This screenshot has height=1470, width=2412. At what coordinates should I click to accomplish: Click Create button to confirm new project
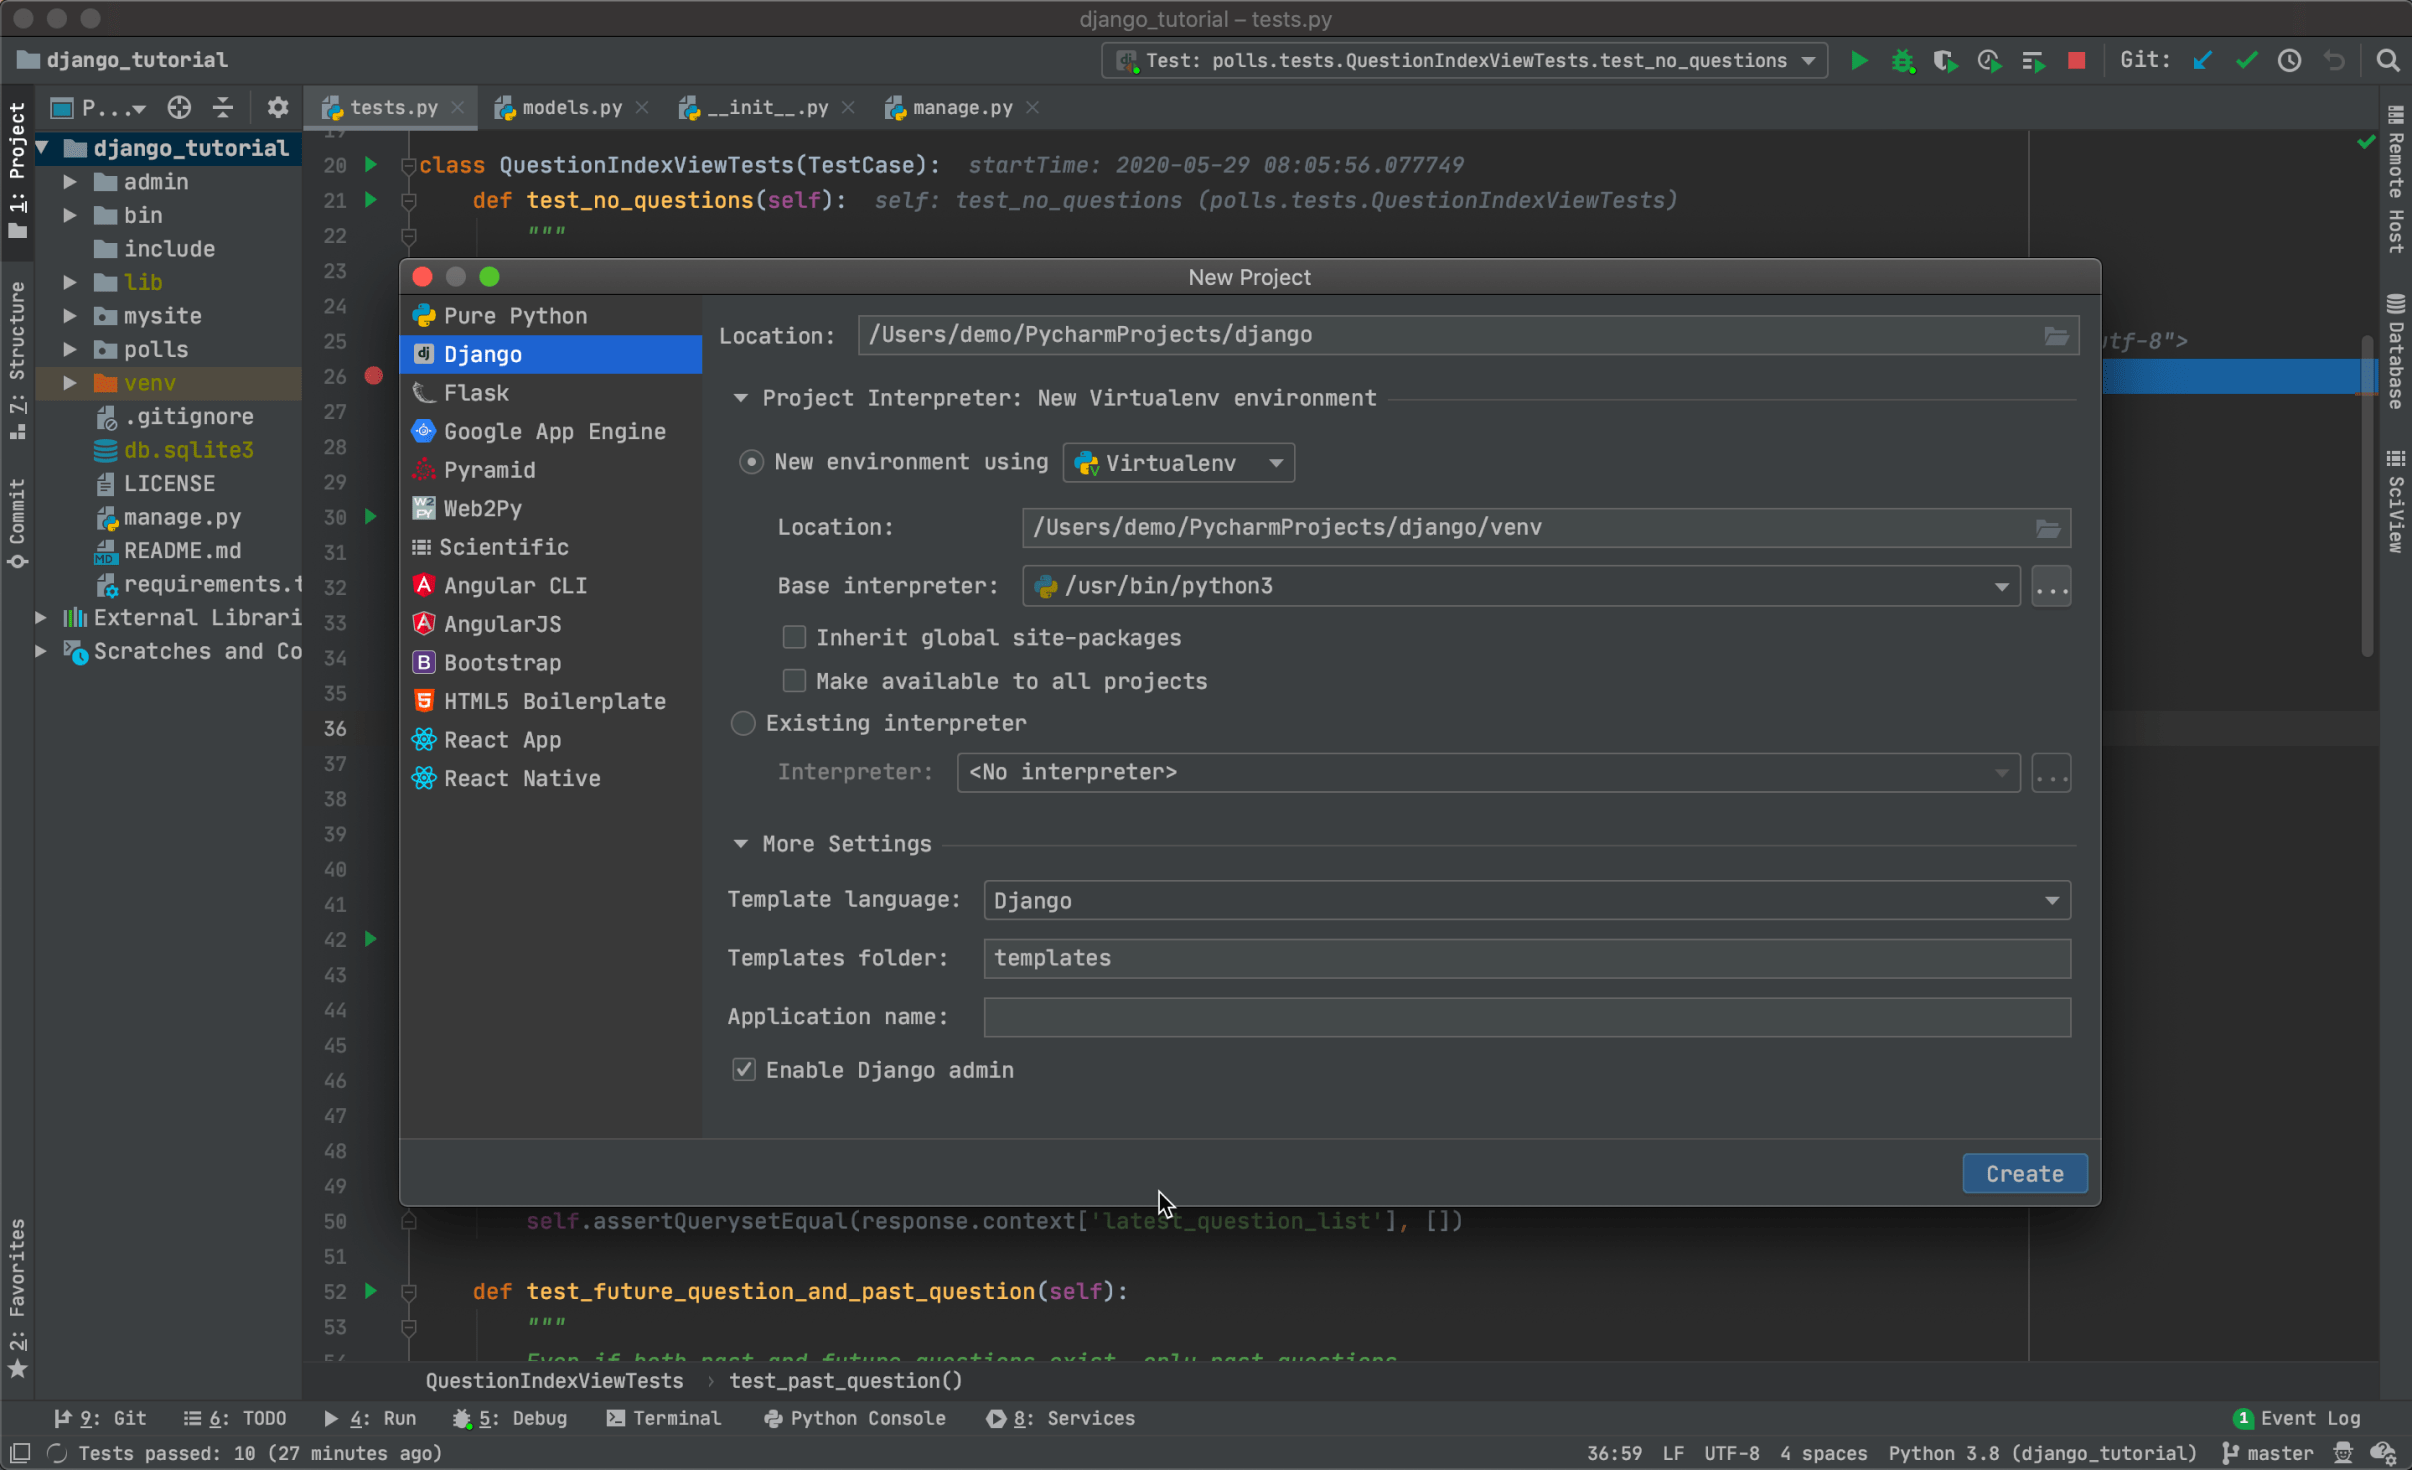[x=2024, y=1172]
